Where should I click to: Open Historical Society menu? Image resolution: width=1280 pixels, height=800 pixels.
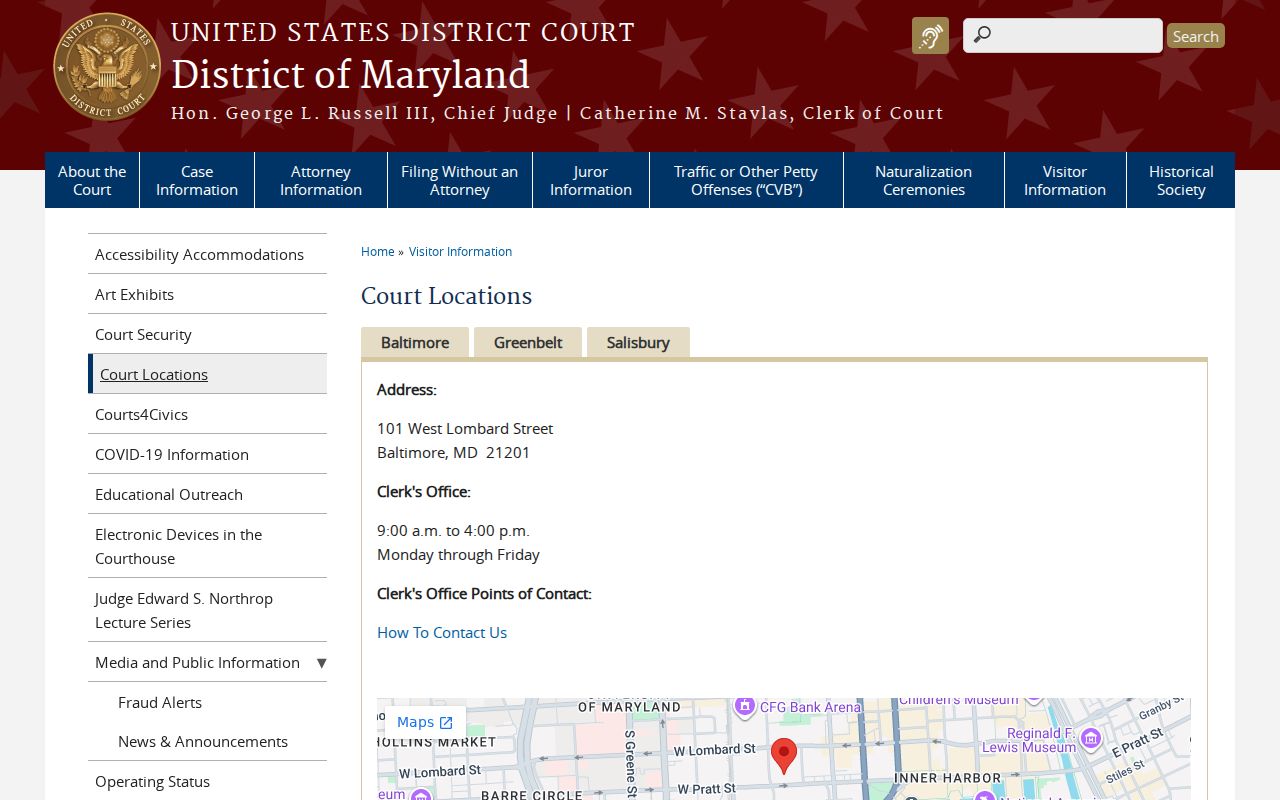[1181, 180]
